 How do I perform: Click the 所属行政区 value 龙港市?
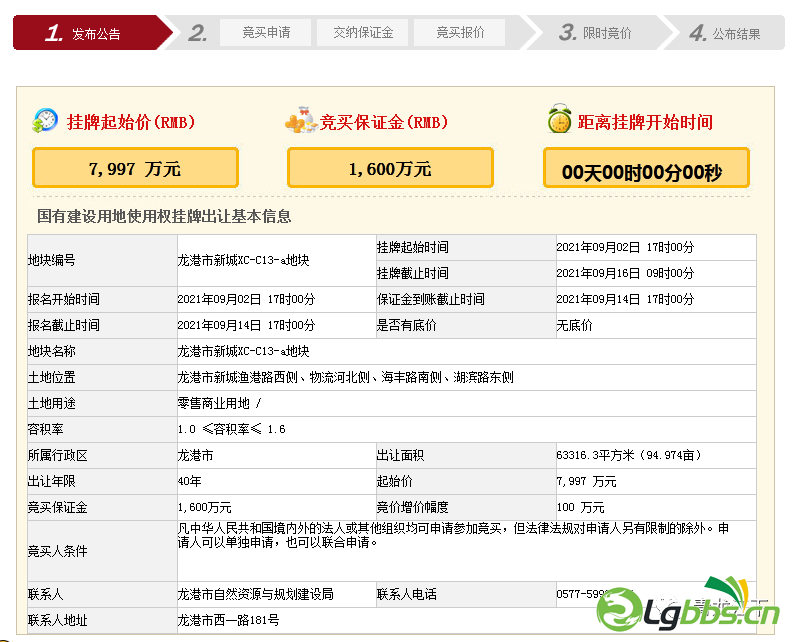(x=195, y=455)
